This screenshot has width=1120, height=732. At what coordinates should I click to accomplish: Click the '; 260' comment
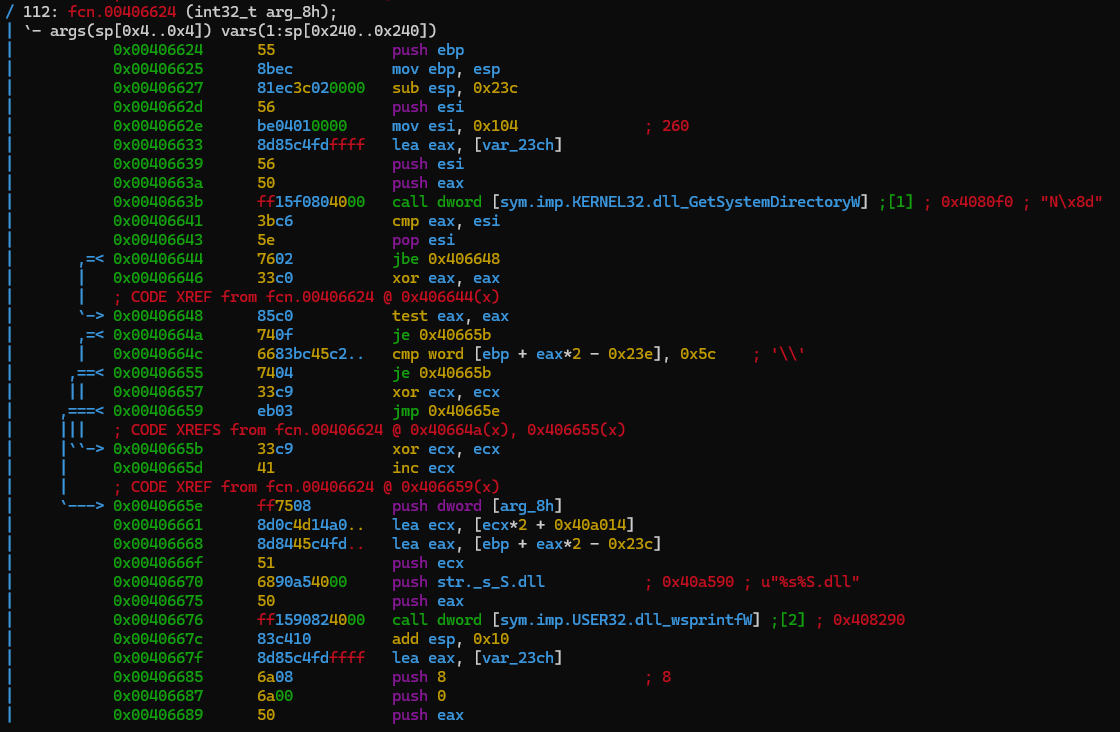(667, 126)
